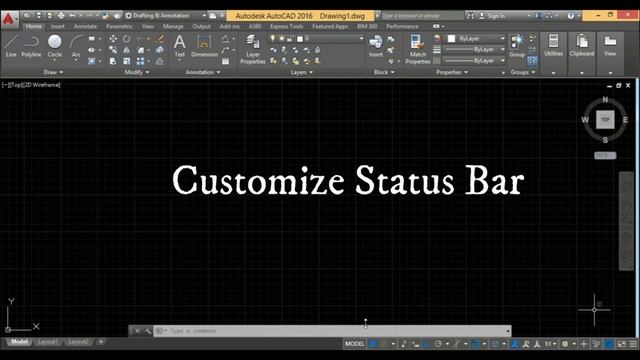Click the Undo arrow in quick access toolbar
Image resolution: width=640 pixels, height=360 pixels.
(72, 16)
